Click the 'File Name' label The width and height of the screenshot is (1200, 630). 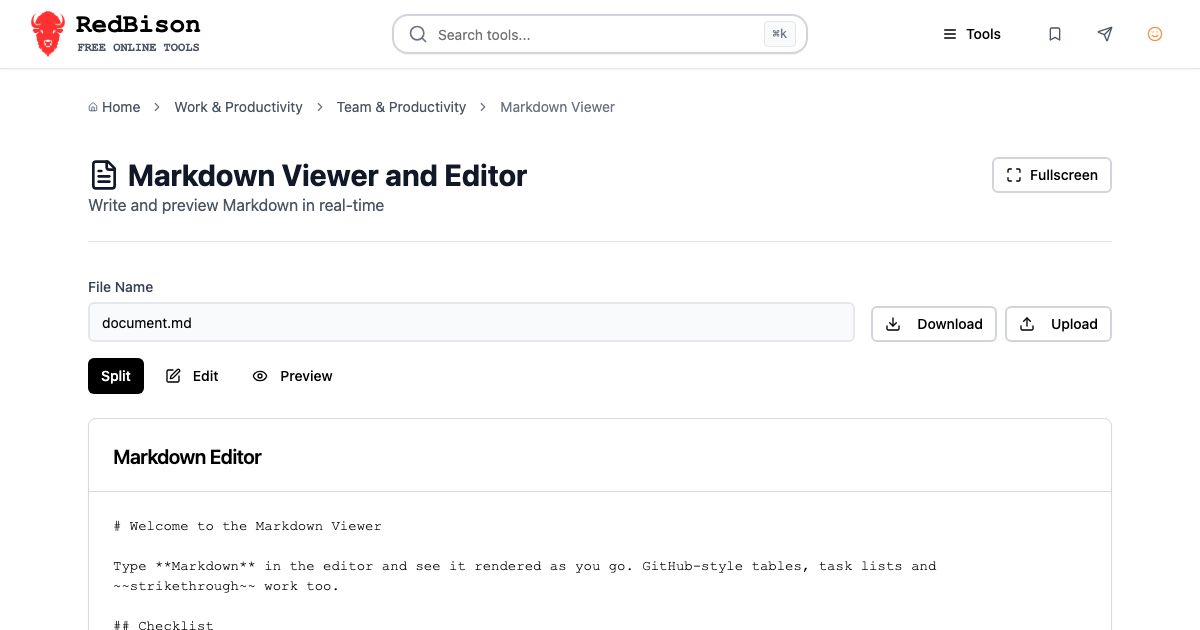[121, 287]
